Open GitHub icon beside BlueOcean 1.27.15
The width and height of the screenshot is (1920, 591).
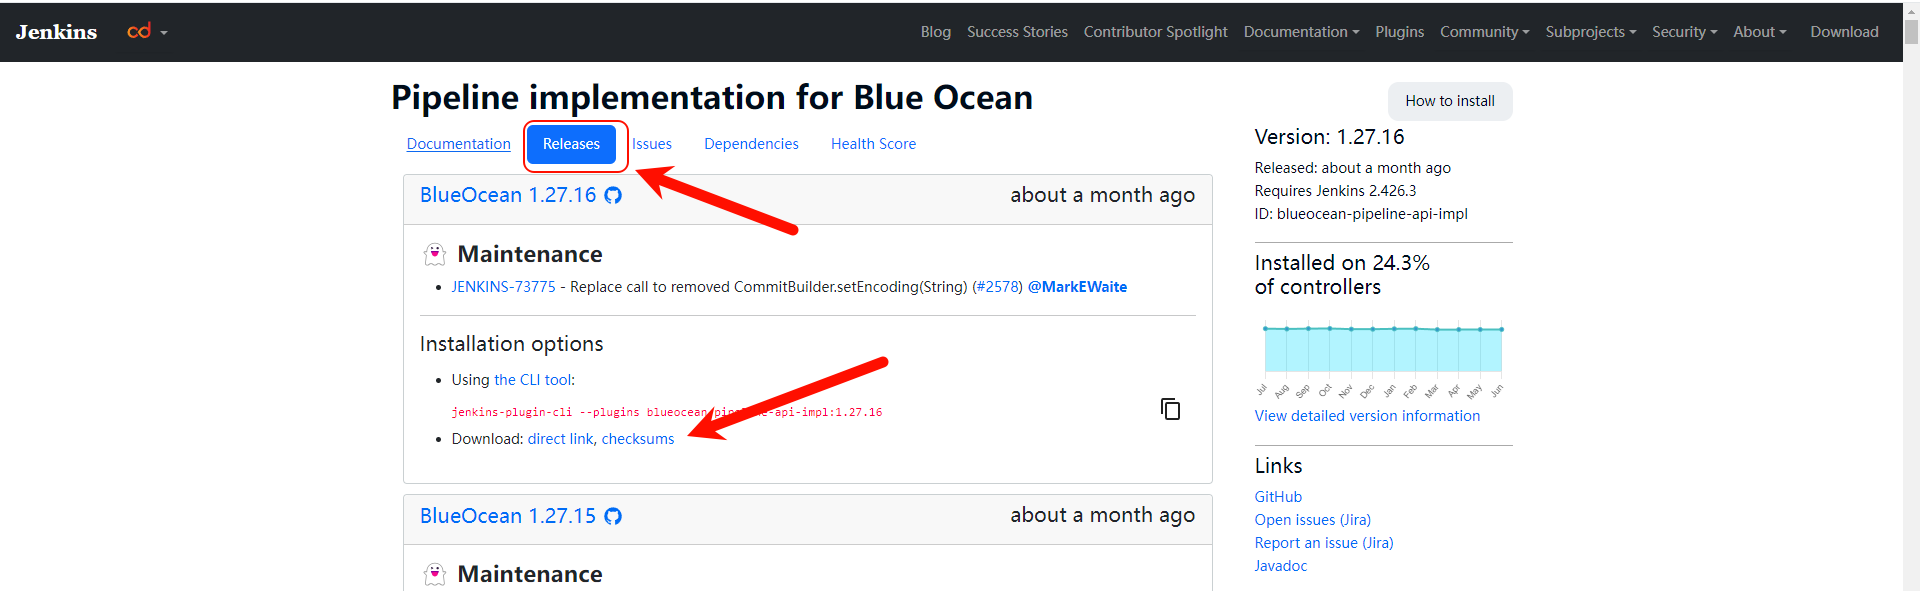click(x=613, y=516)
